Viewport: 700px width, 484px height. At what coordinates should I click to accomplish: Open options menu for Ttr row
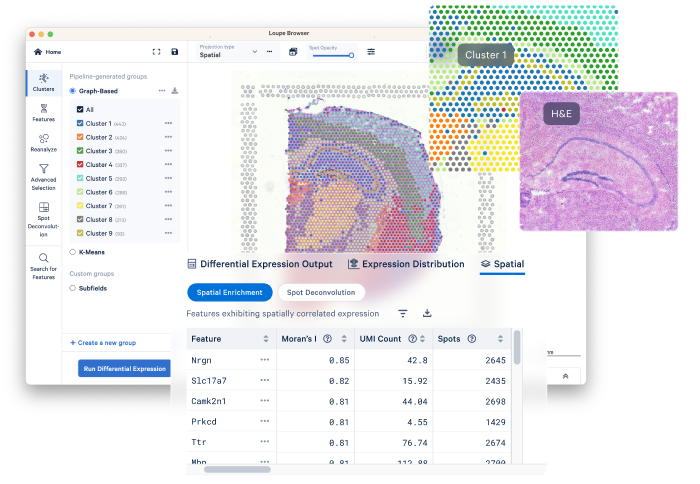click(265, 442)
